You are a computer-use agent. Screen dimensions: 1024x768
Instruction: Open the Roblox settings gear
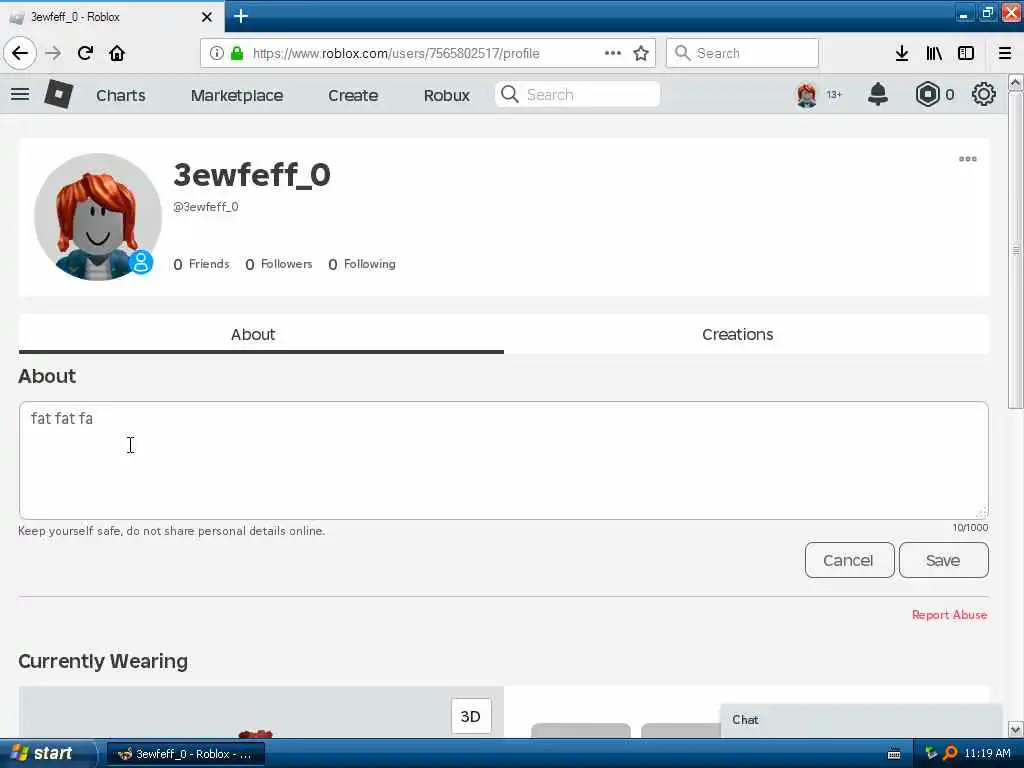coord(984,95)
